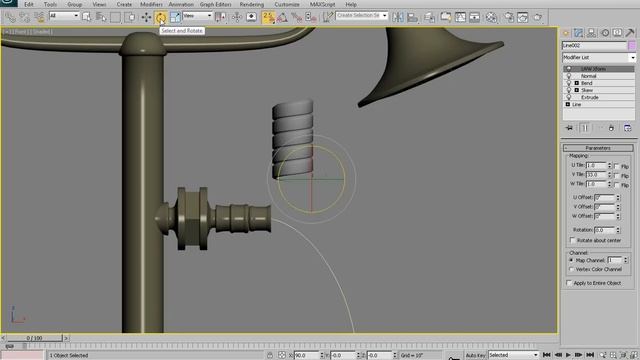Enable Apply to Entire Object checkbox
640x360 pixels.
(x=569, y=283)
